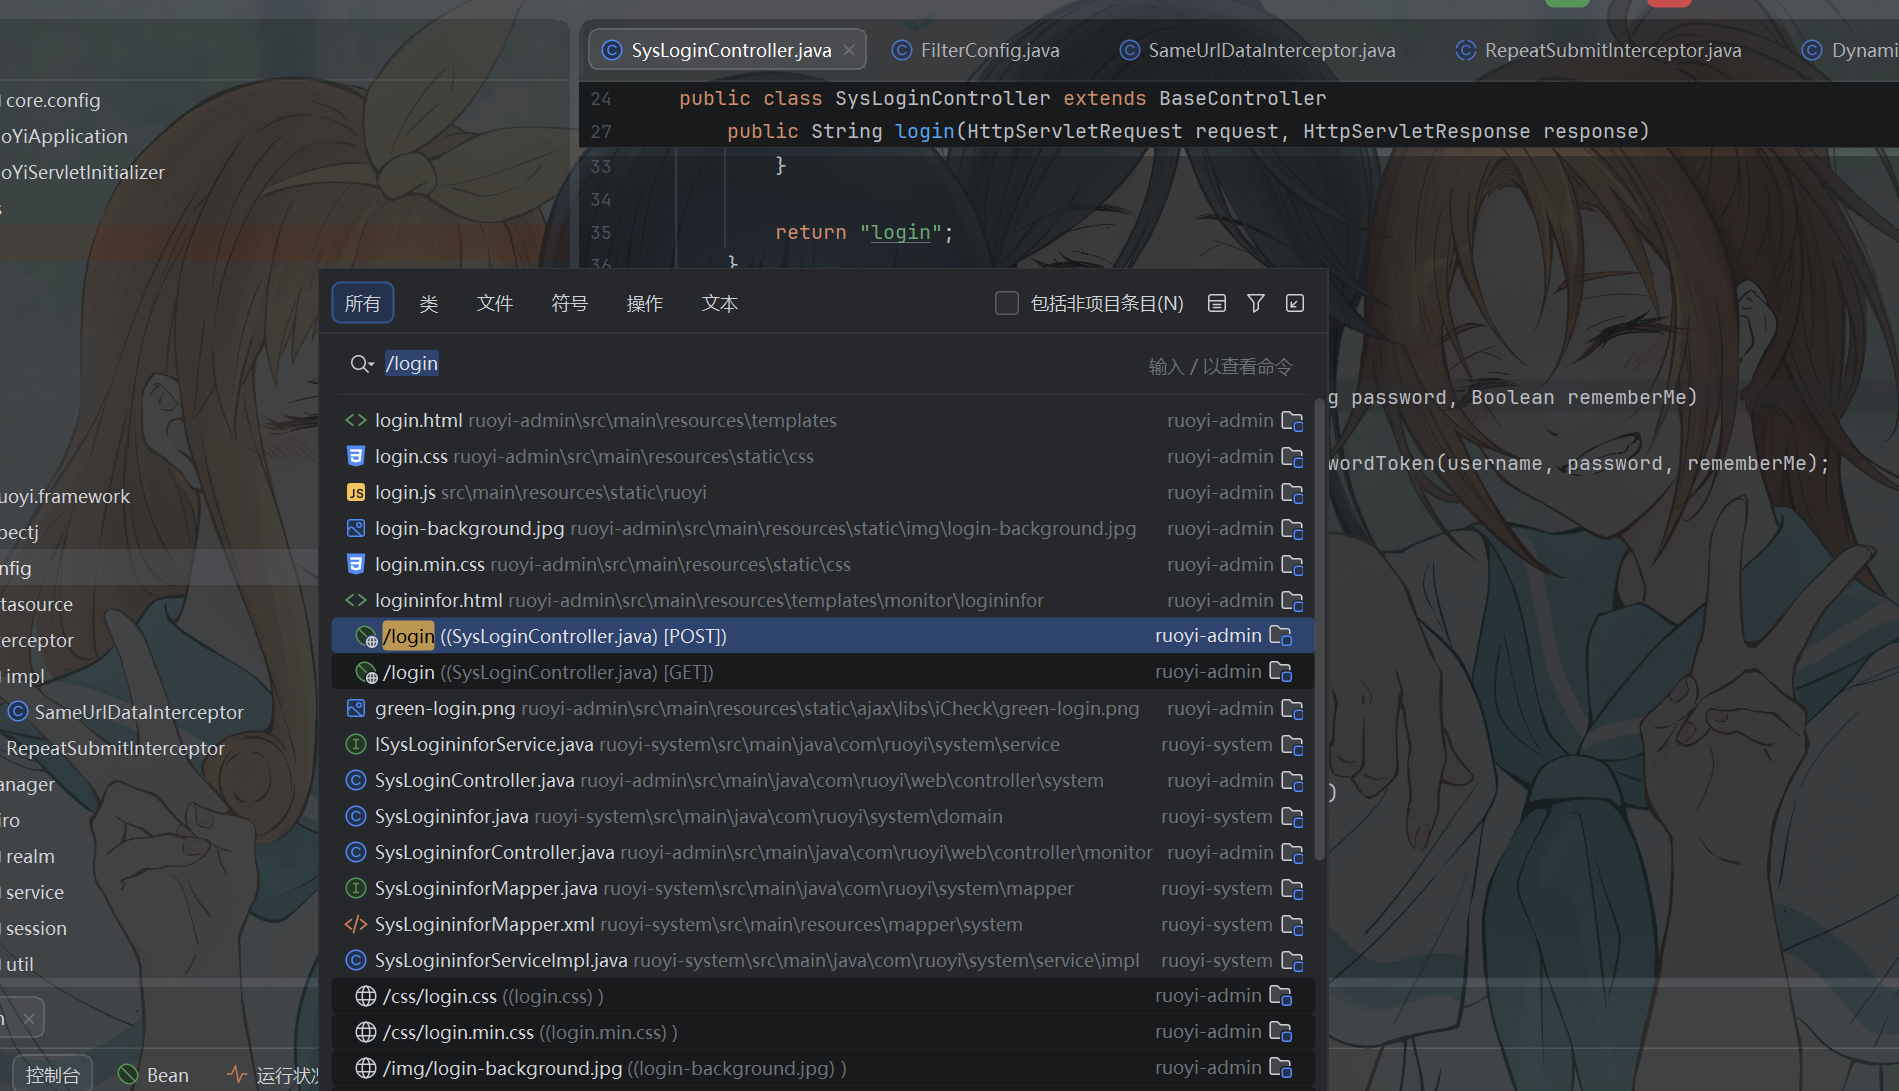Click JS icon of login.js result
The height and width of the screenshot is (1091, 1899).
tap(355, 493)
